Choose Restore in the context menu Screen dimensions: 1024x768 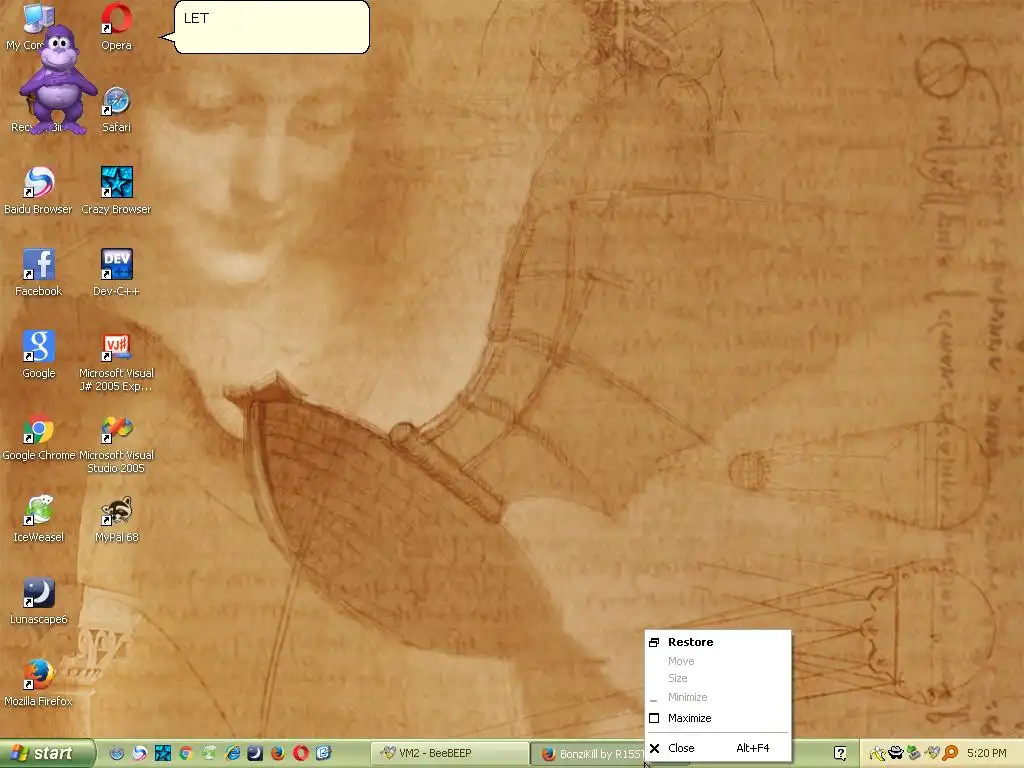pyautogui.click(x=718, y=642)
